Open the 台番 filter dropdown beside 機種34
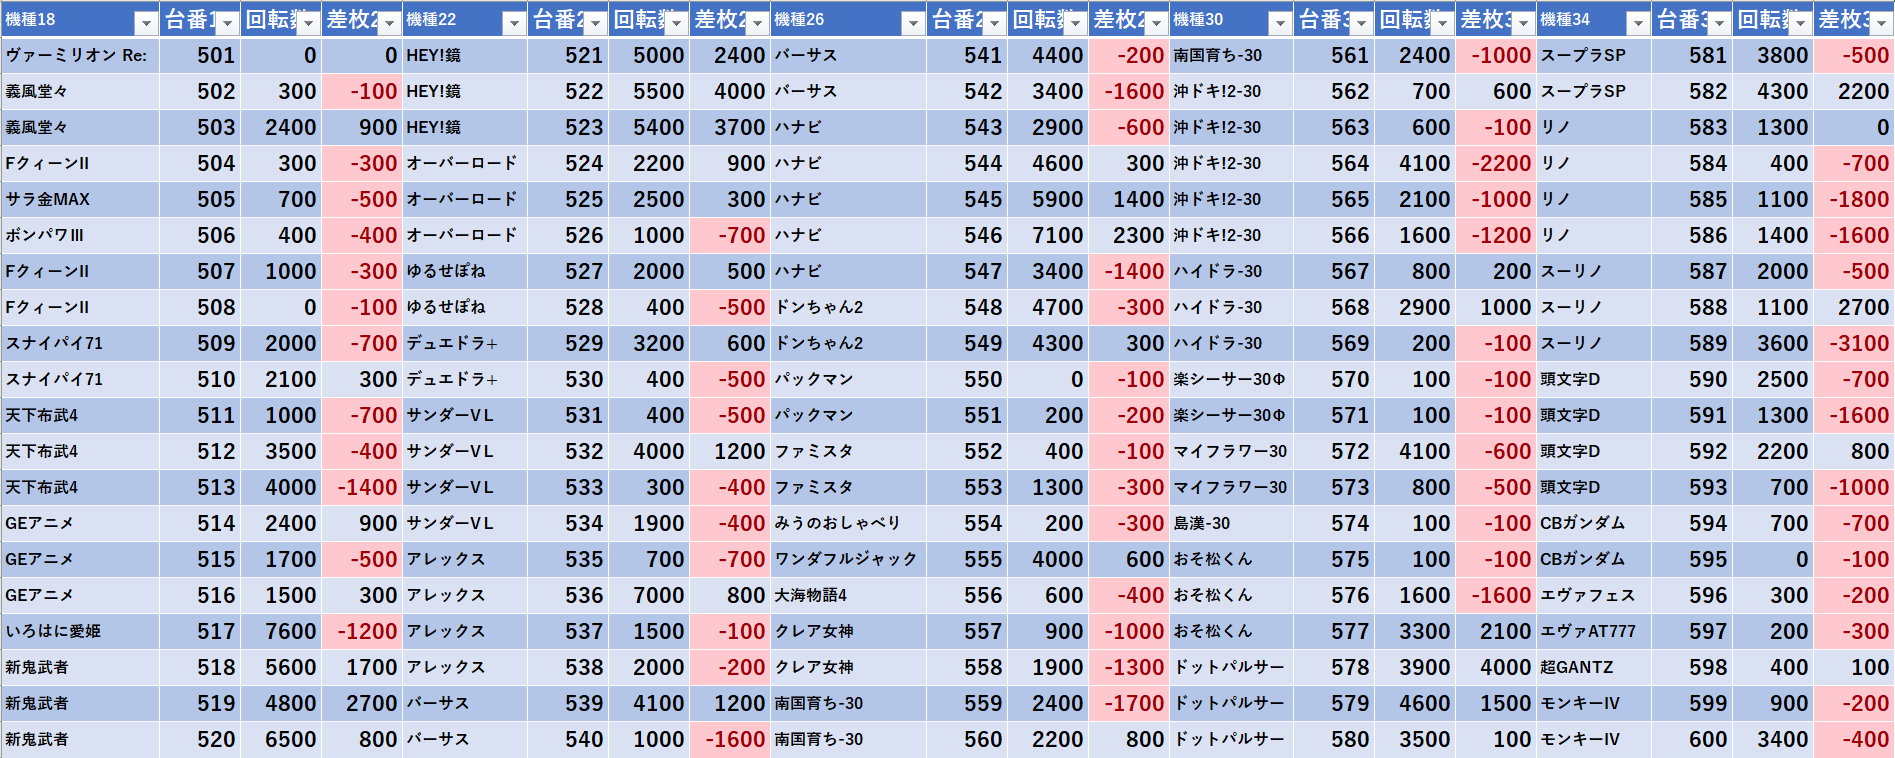Image resolution: width=1895 pixels, height=758 pixels. pyautogui.click(x=1720, y=23)
